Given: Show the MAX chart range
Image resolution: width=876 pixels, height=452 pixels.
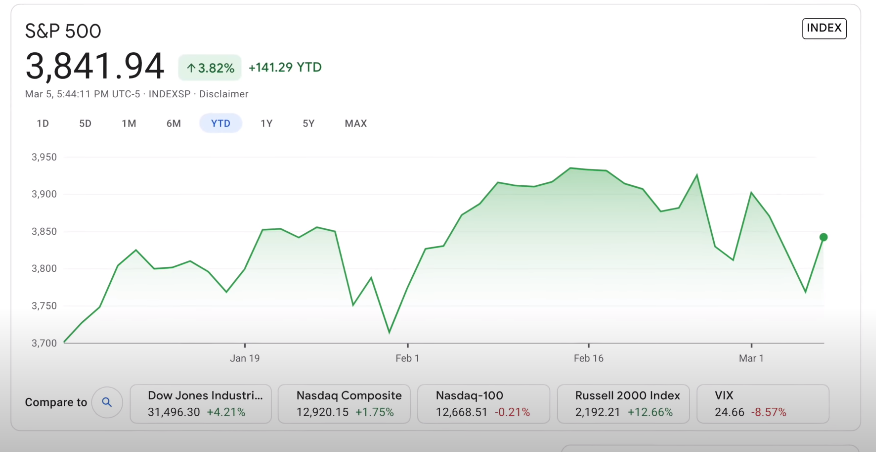Looking at the screenshot, I should [356, 124].
